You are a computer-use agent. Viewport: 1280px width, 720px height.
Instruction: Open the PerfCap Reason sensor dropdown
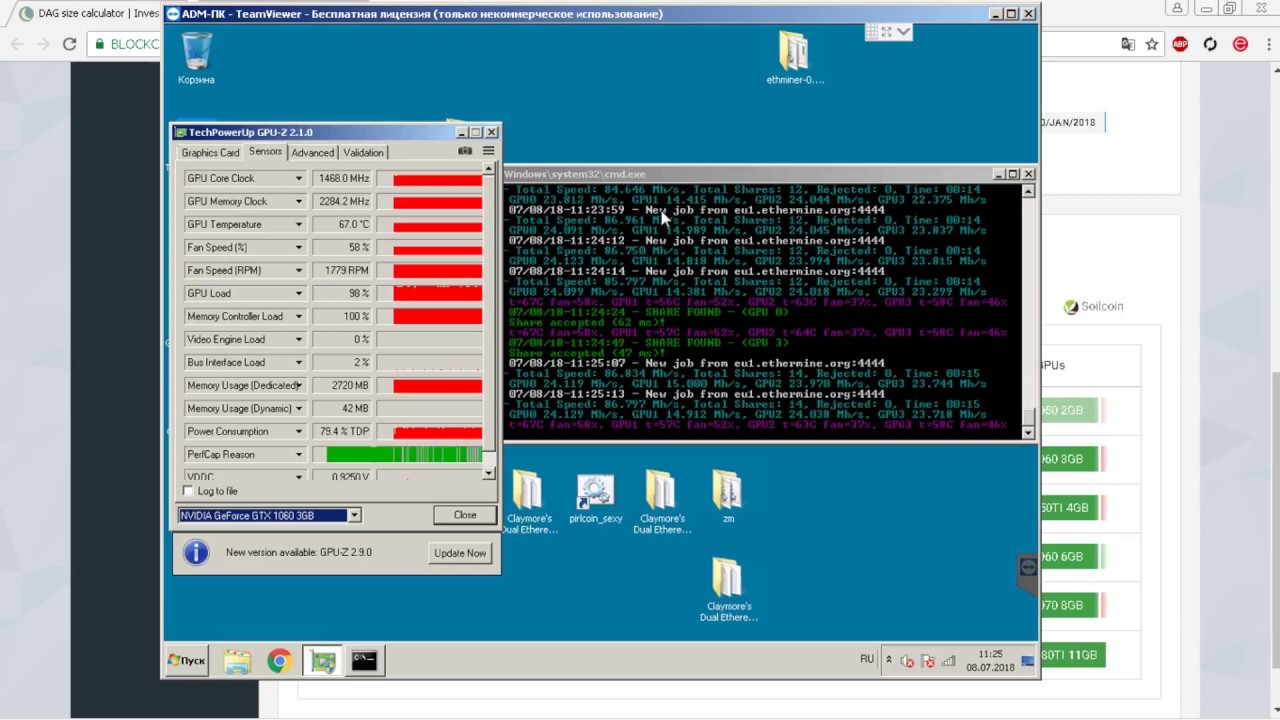(x=298, y=454)
